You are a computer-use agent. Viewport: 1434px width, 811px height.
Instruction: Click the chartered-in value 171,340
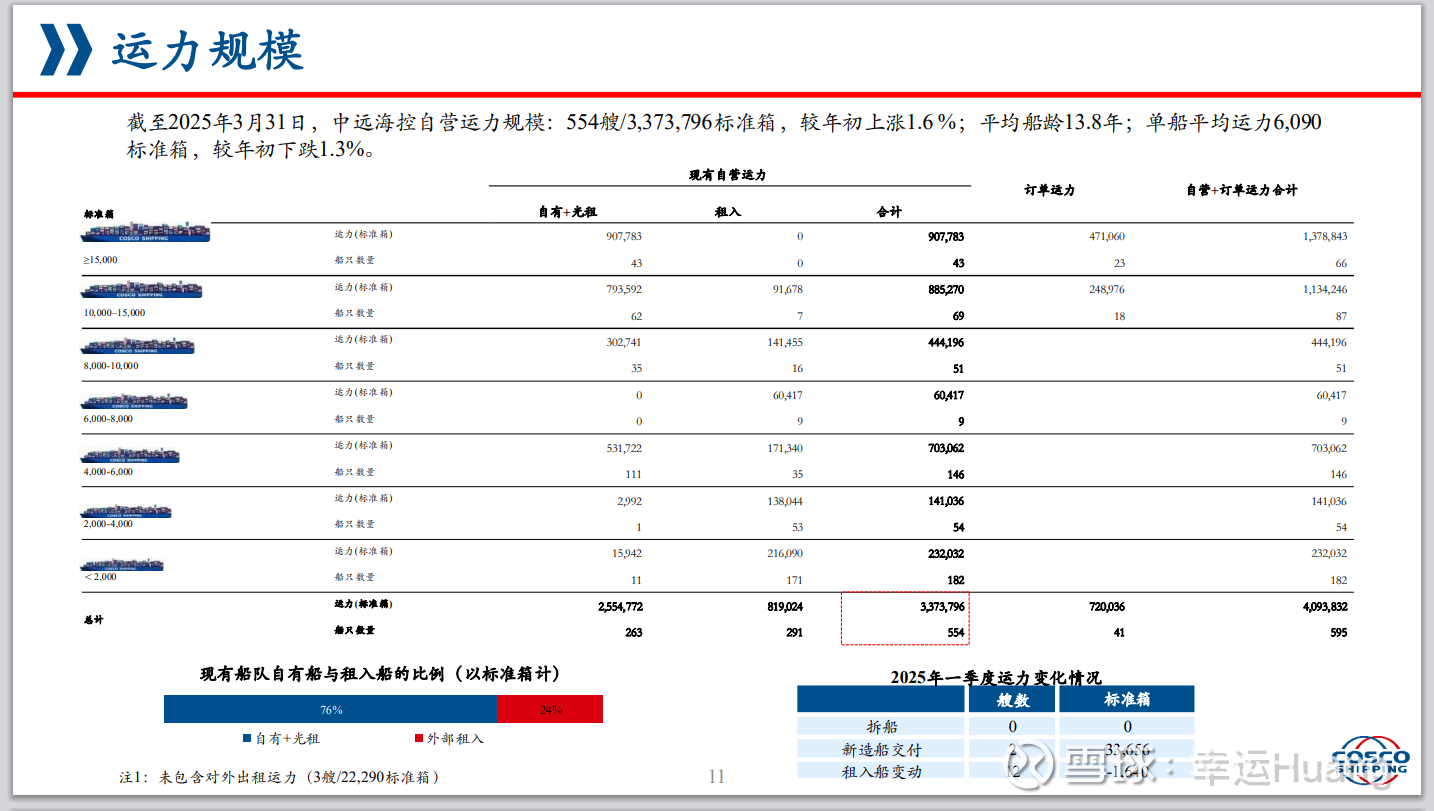tap(783, 448)
